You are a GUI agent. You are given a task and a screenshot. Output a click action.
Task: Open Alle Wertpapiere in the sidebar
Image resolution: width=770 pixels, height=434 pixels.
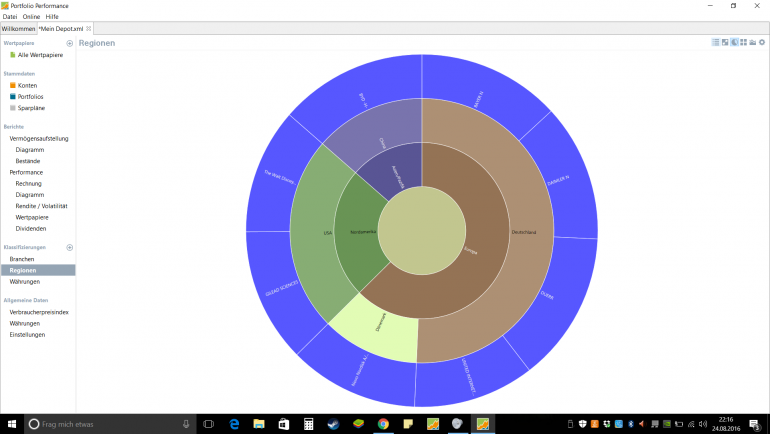click(x=40, y=55)
